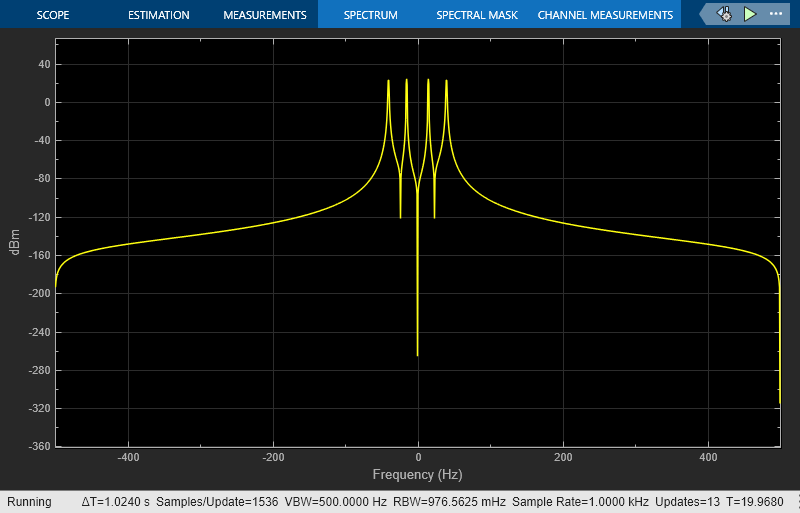This screenshot has height=513, width=800.
Task: Switch to the SCOPE tab
Action: [53, 15]
